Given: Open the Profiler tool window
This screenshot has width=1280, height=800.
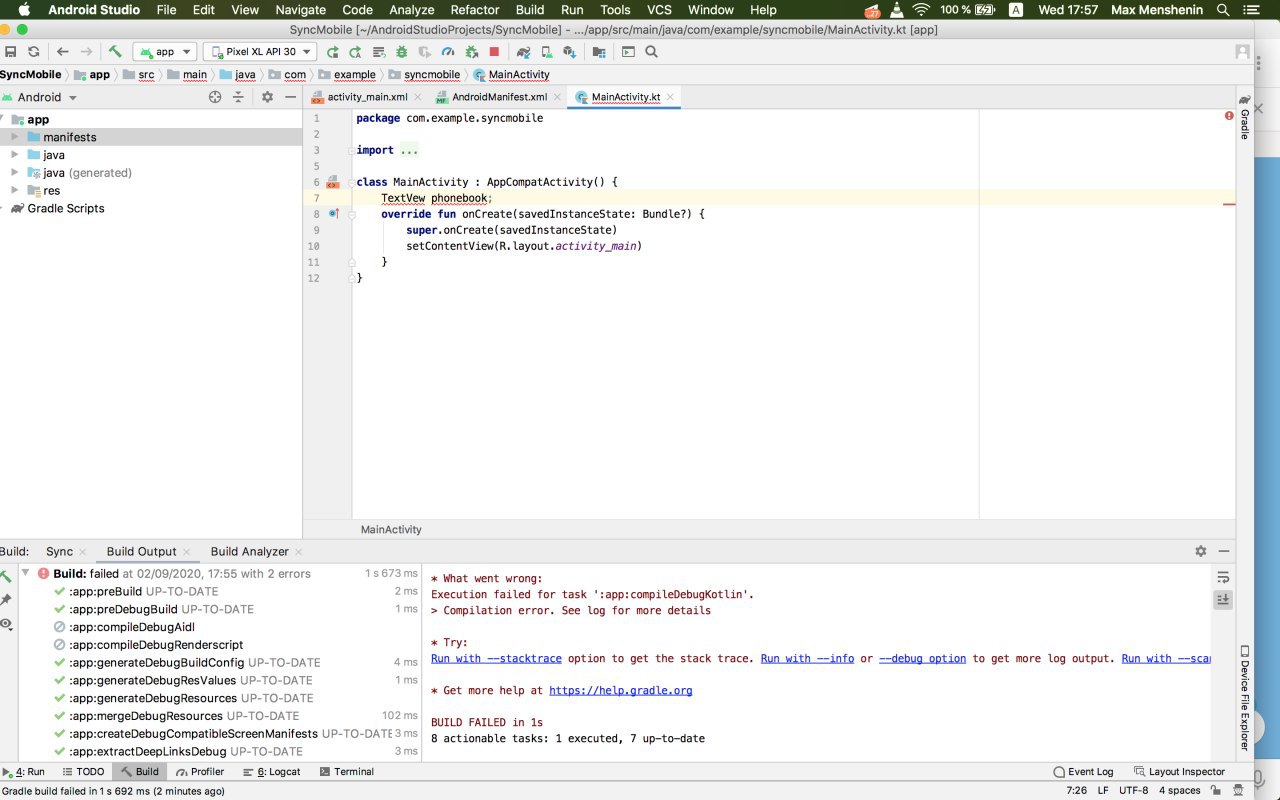Looking at the screenshot, I should [x=200, y=772].
